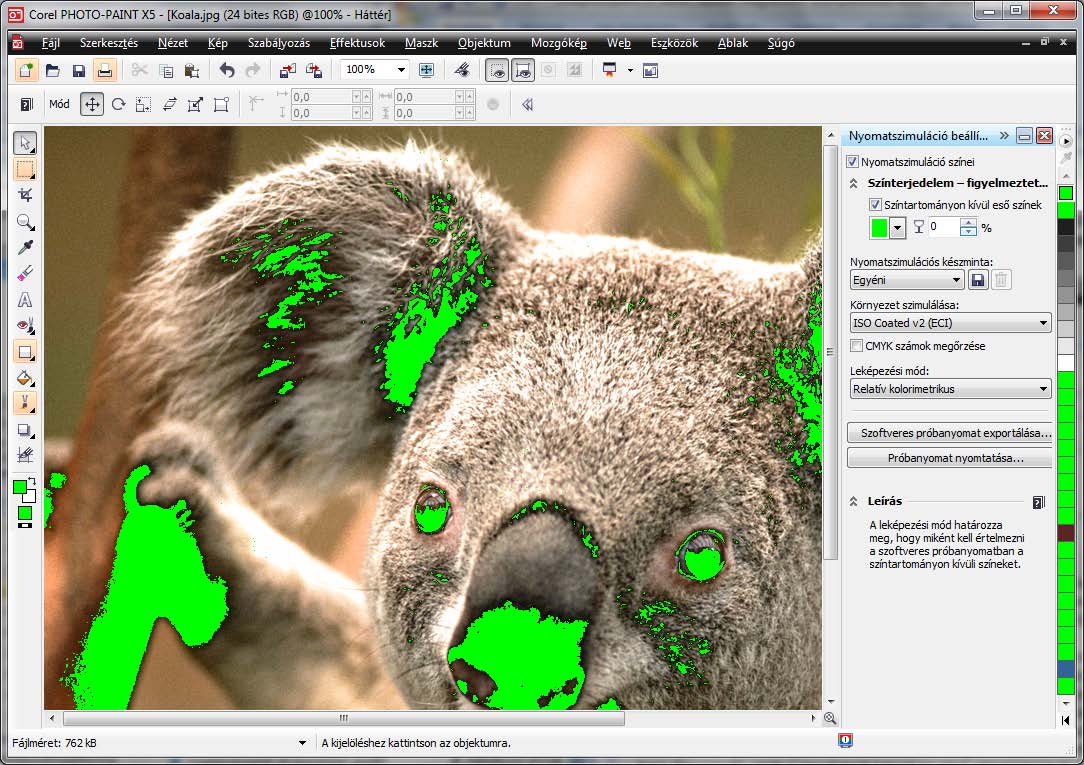Select the Rectangle shape tool
Image resolution: width=1084 pixels, height=765 pixels.
point(25,352)
